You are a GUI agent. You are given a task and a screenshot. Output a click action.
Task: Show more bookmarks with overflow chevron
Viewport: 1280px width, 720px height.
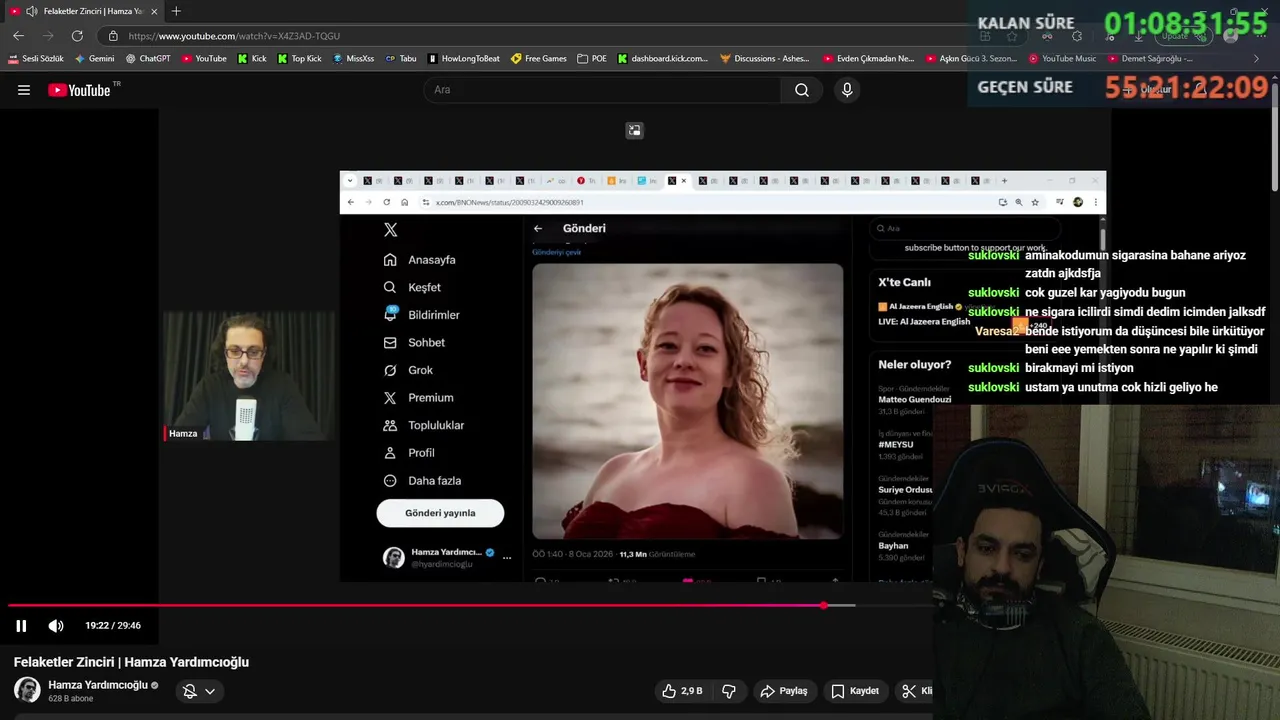click(x=1256, y=59)
